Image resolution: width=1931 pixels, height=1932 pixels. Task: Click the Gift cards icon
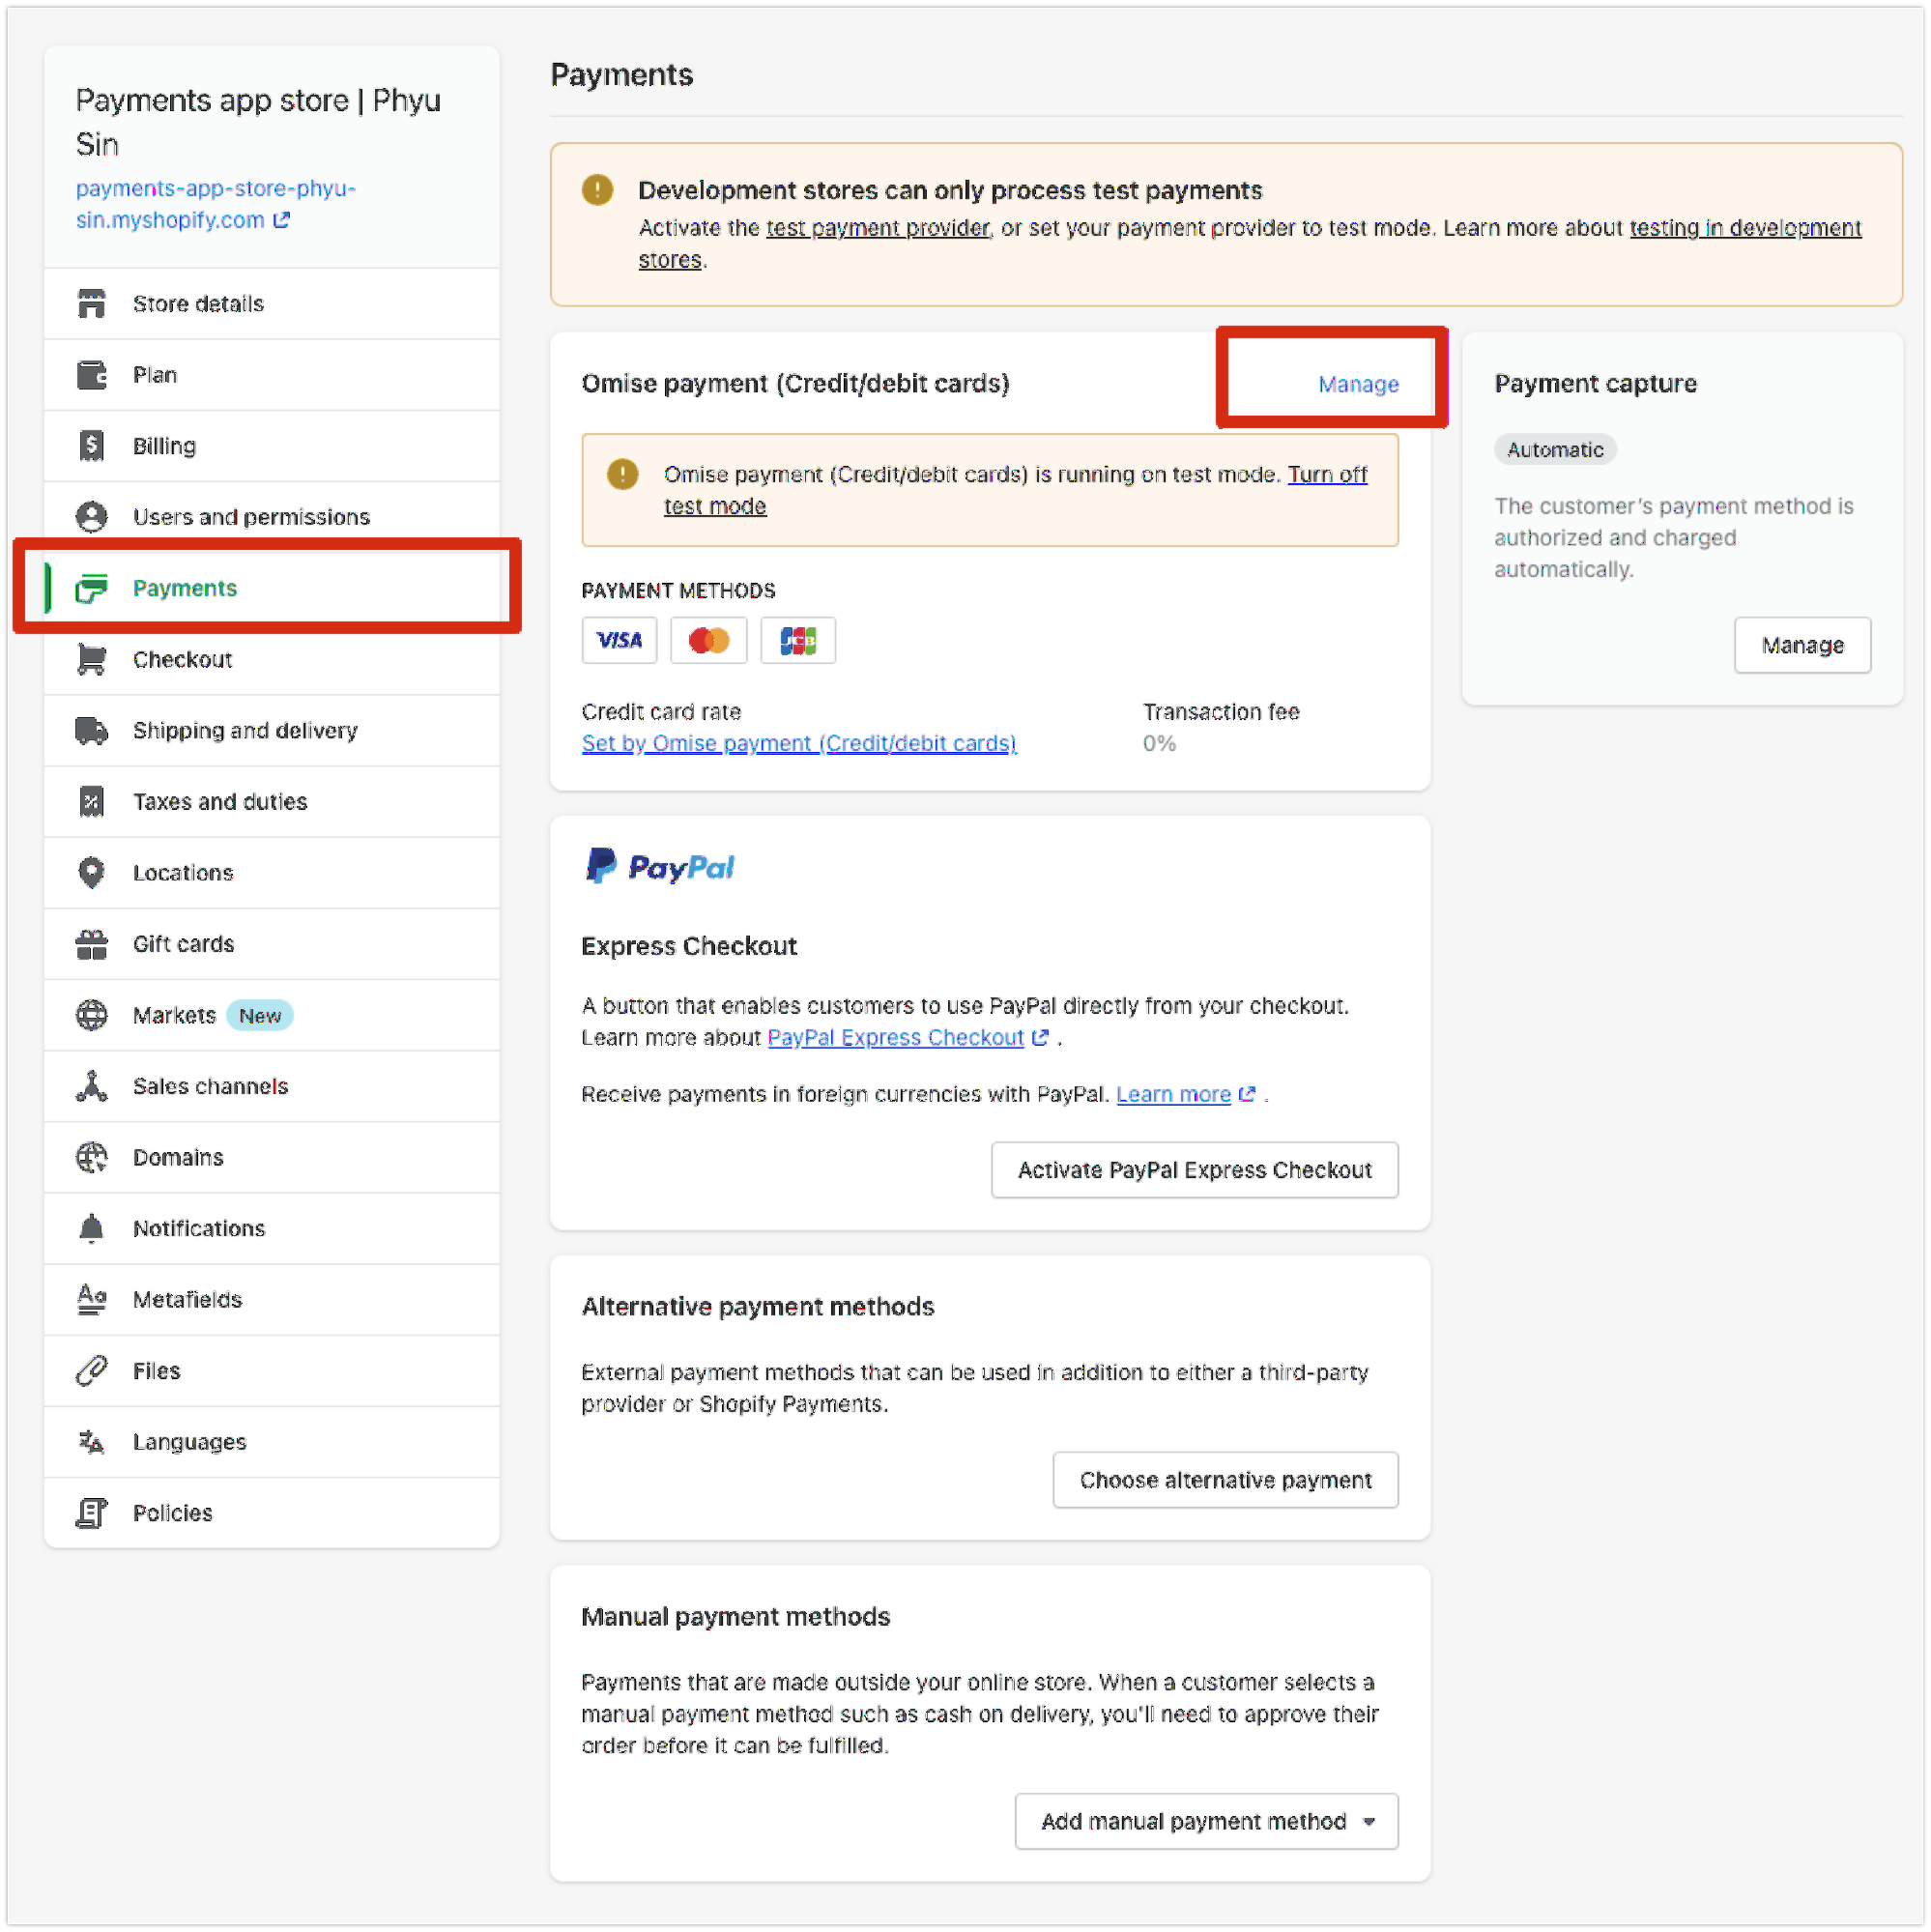[92, 943]
